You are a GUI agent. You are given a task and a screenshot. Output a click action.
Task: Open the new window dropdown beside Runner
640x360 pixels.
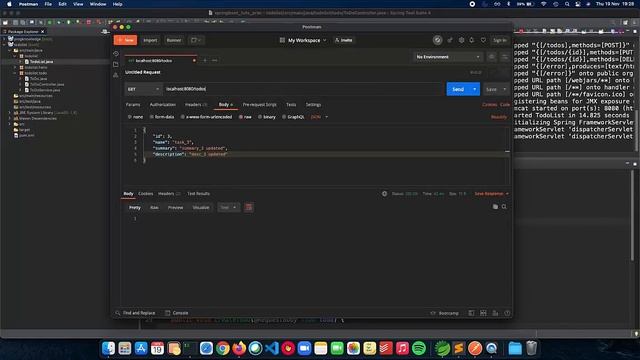(196, 40)
